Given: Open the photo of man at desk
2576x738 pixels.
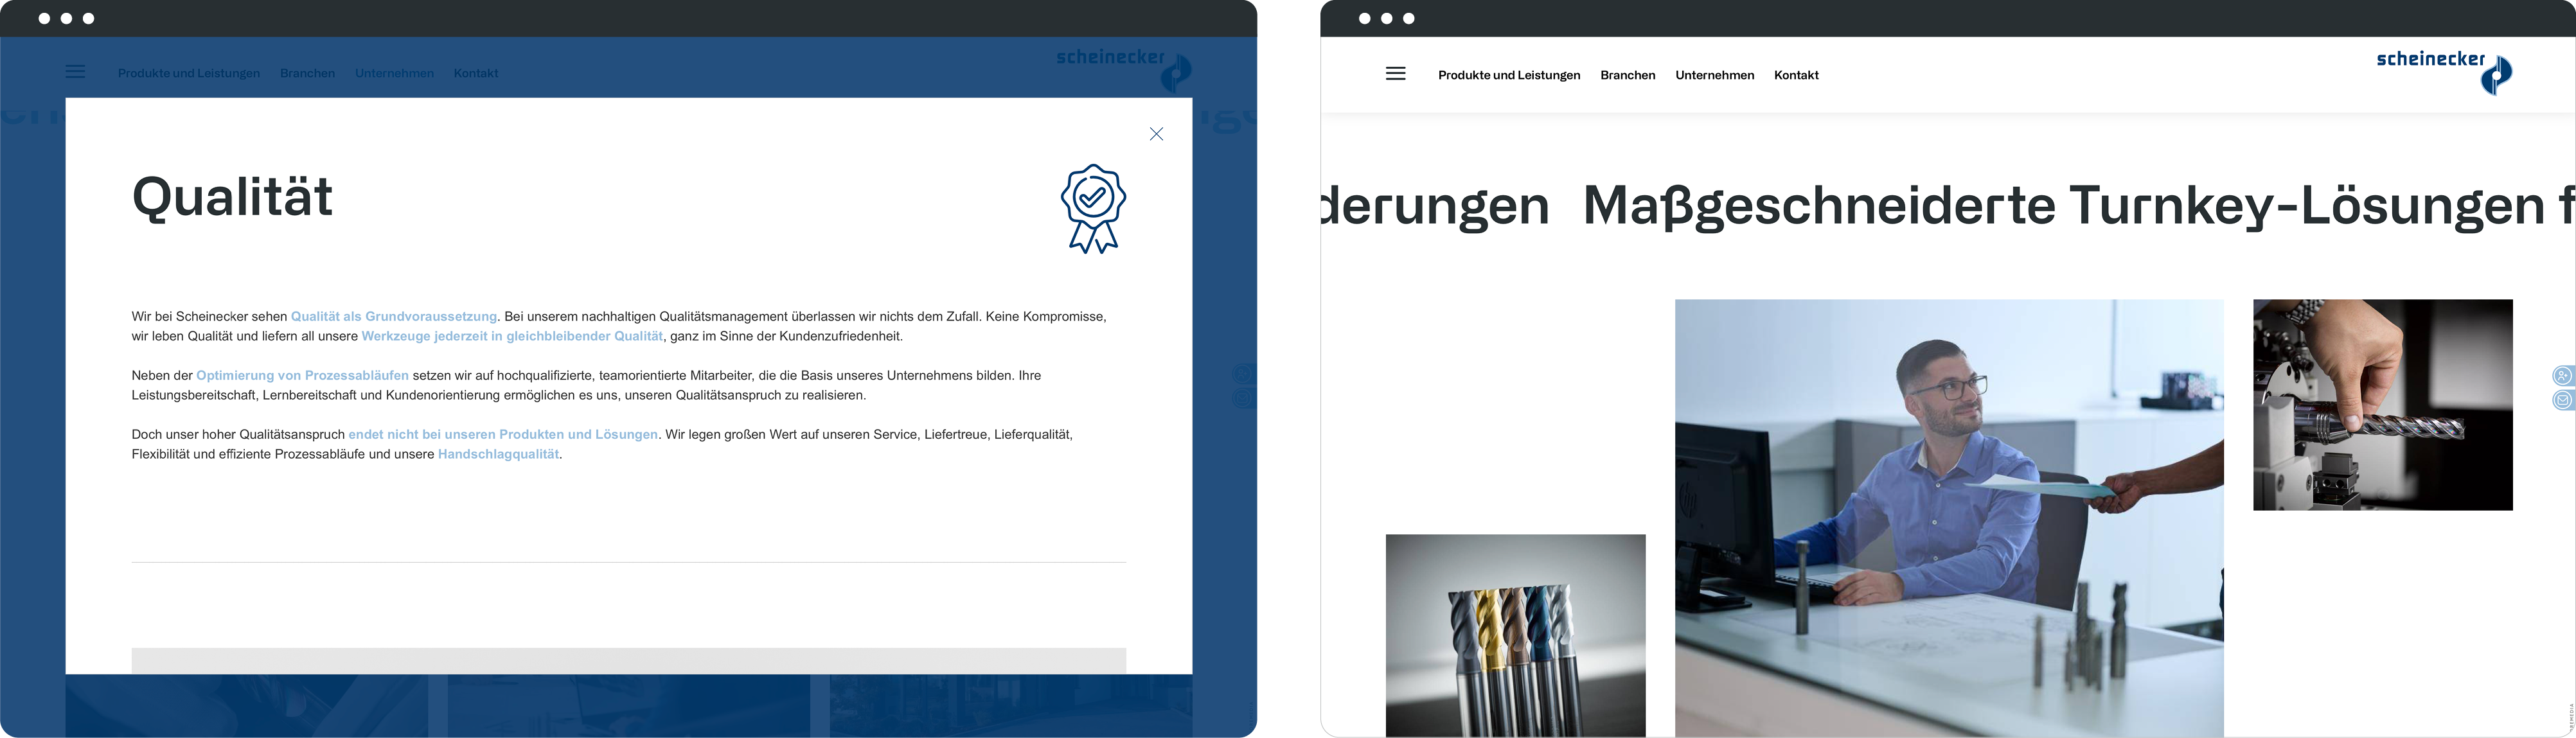Looking at the screenshot, I should (x=1949, y=518).
